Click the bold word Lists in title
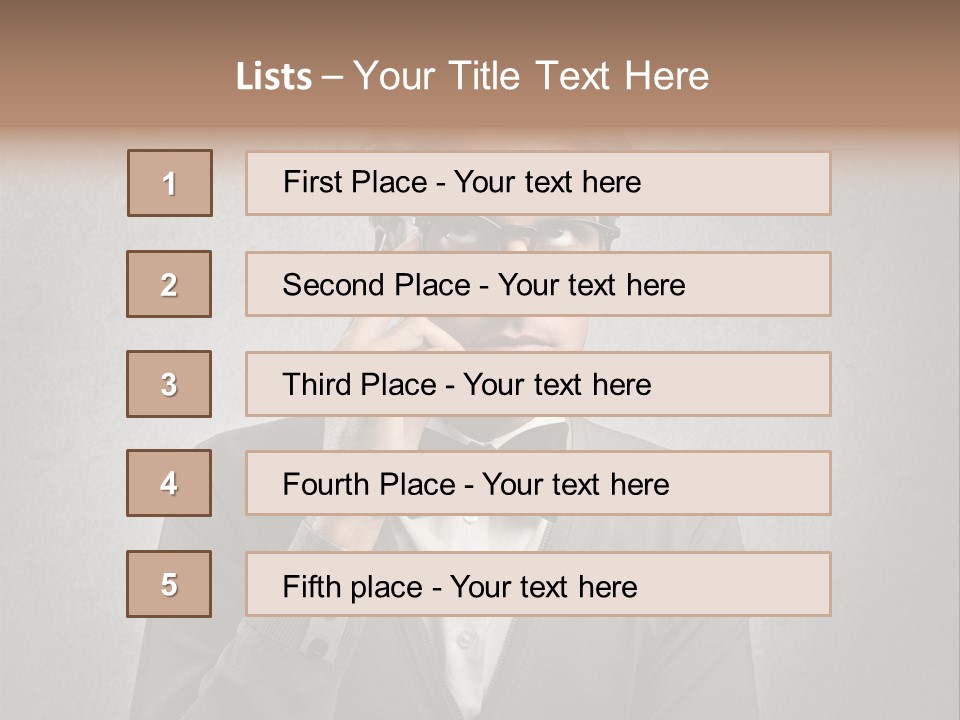Screen dimensions: 960x720 274,77
